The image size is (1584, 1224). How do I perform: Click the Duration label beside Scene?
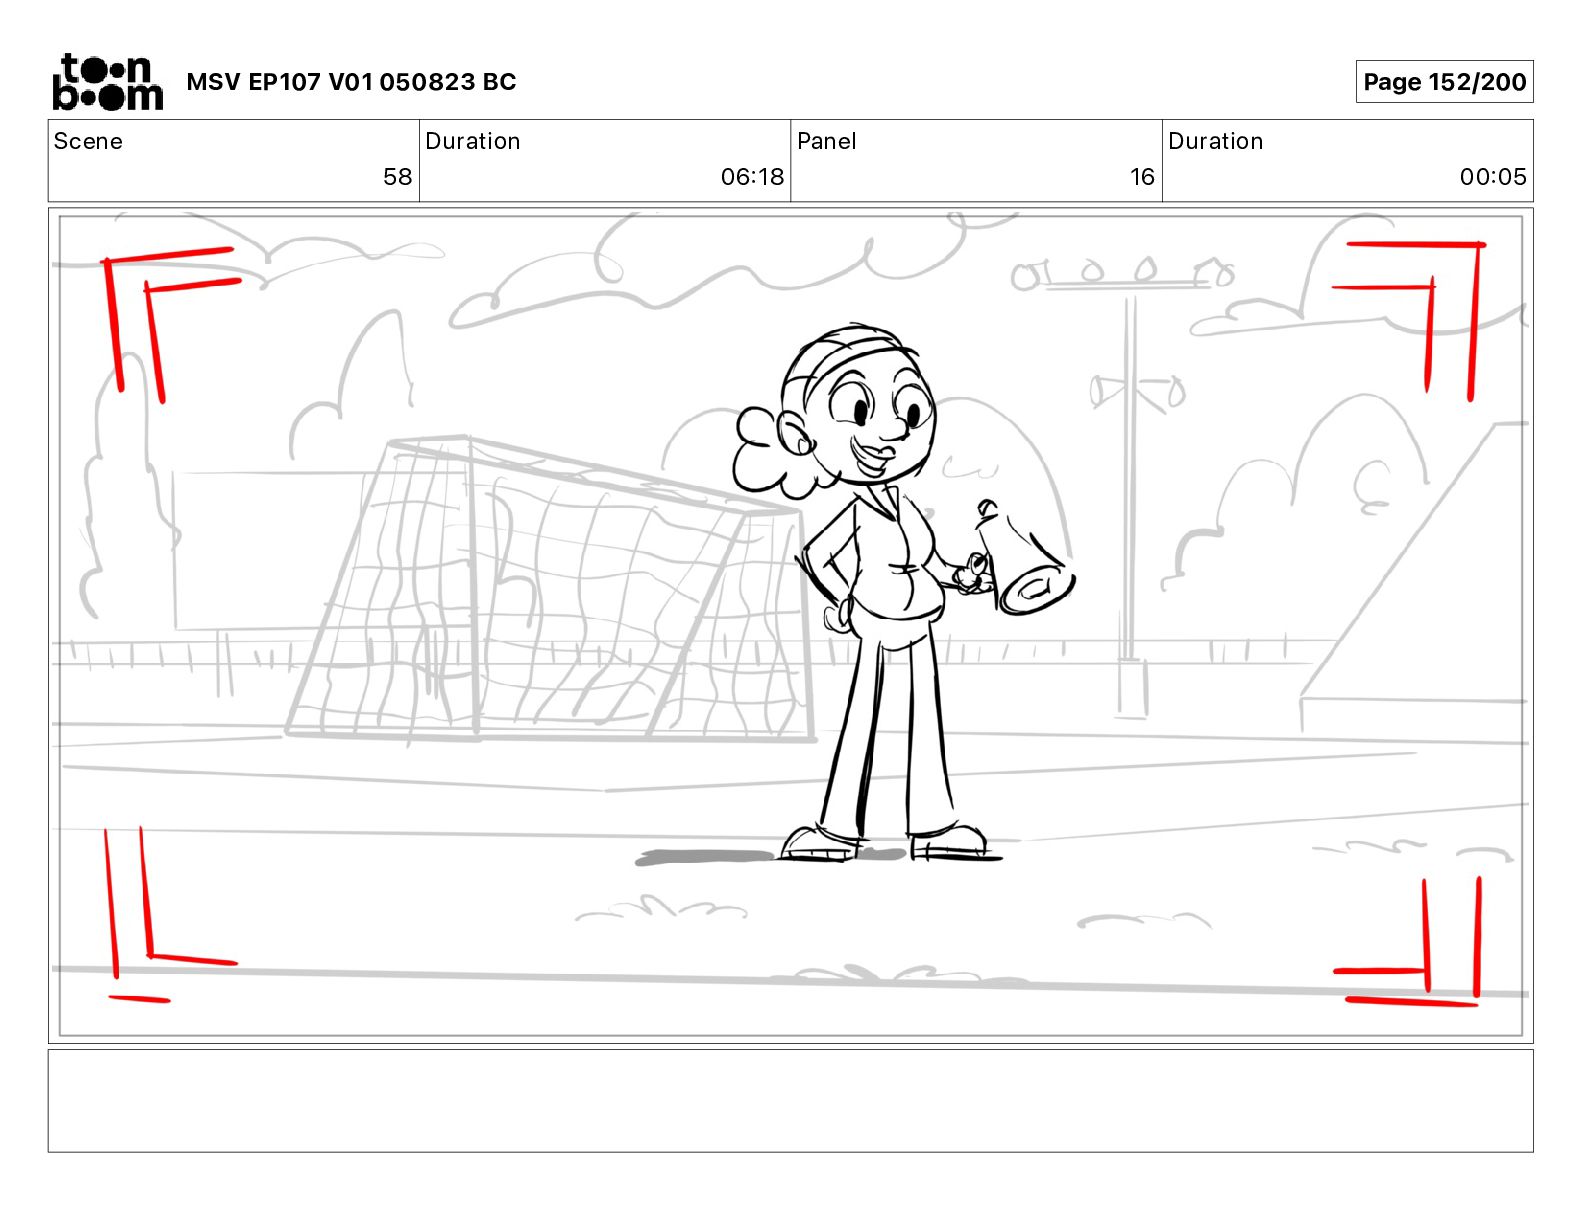[473, 141]
